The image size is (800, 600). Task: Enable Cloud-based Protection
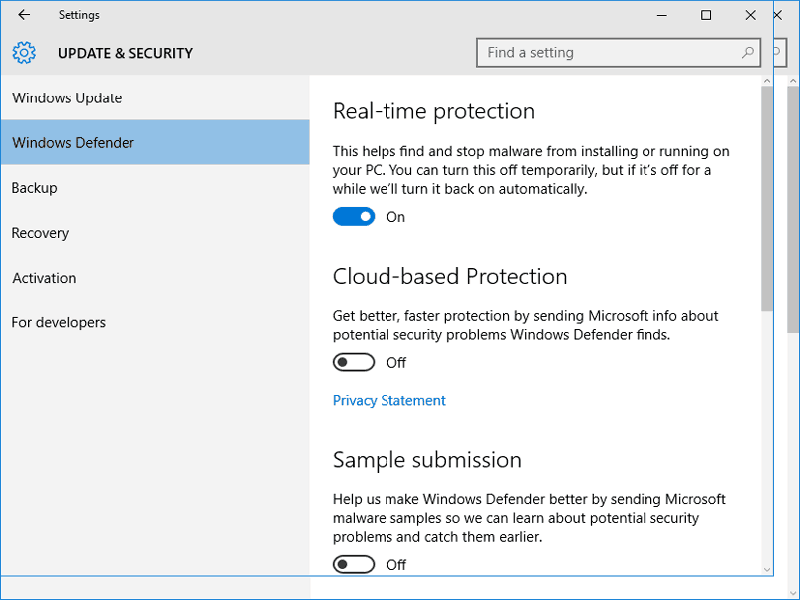353,362
